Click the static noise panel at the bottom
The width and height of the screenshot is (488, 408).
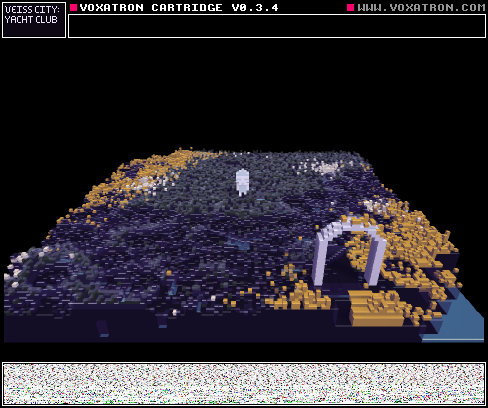tap(244, 384)
